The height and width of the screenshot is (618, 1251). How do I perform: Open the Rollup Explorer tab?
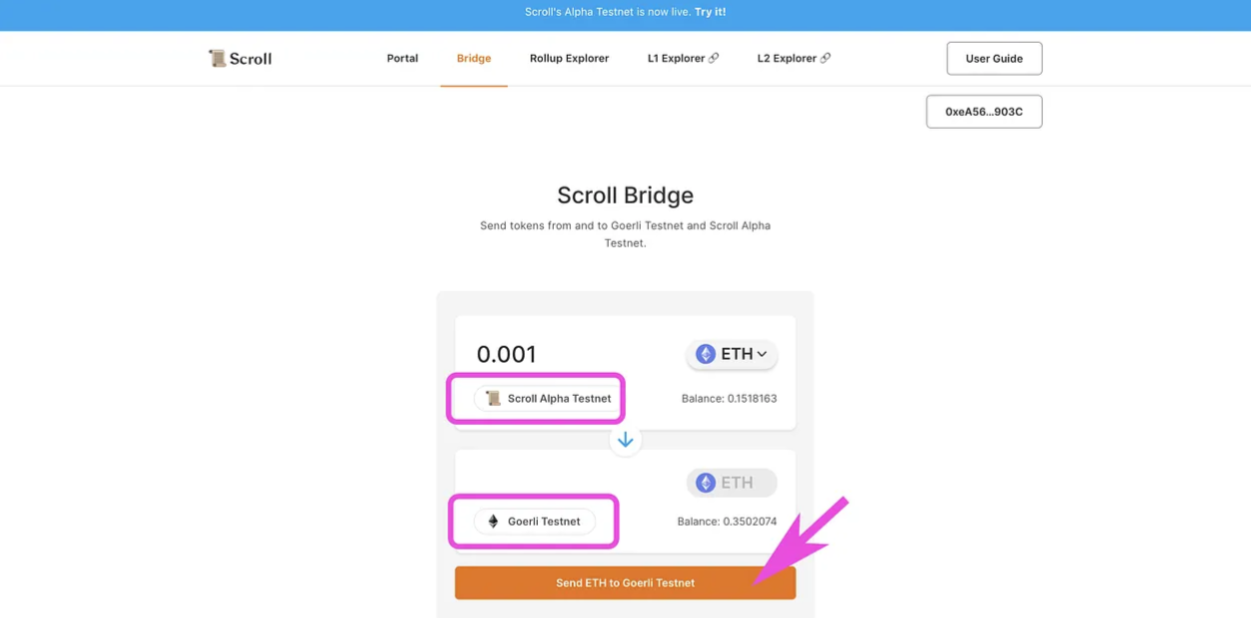(x=569, y=58)
